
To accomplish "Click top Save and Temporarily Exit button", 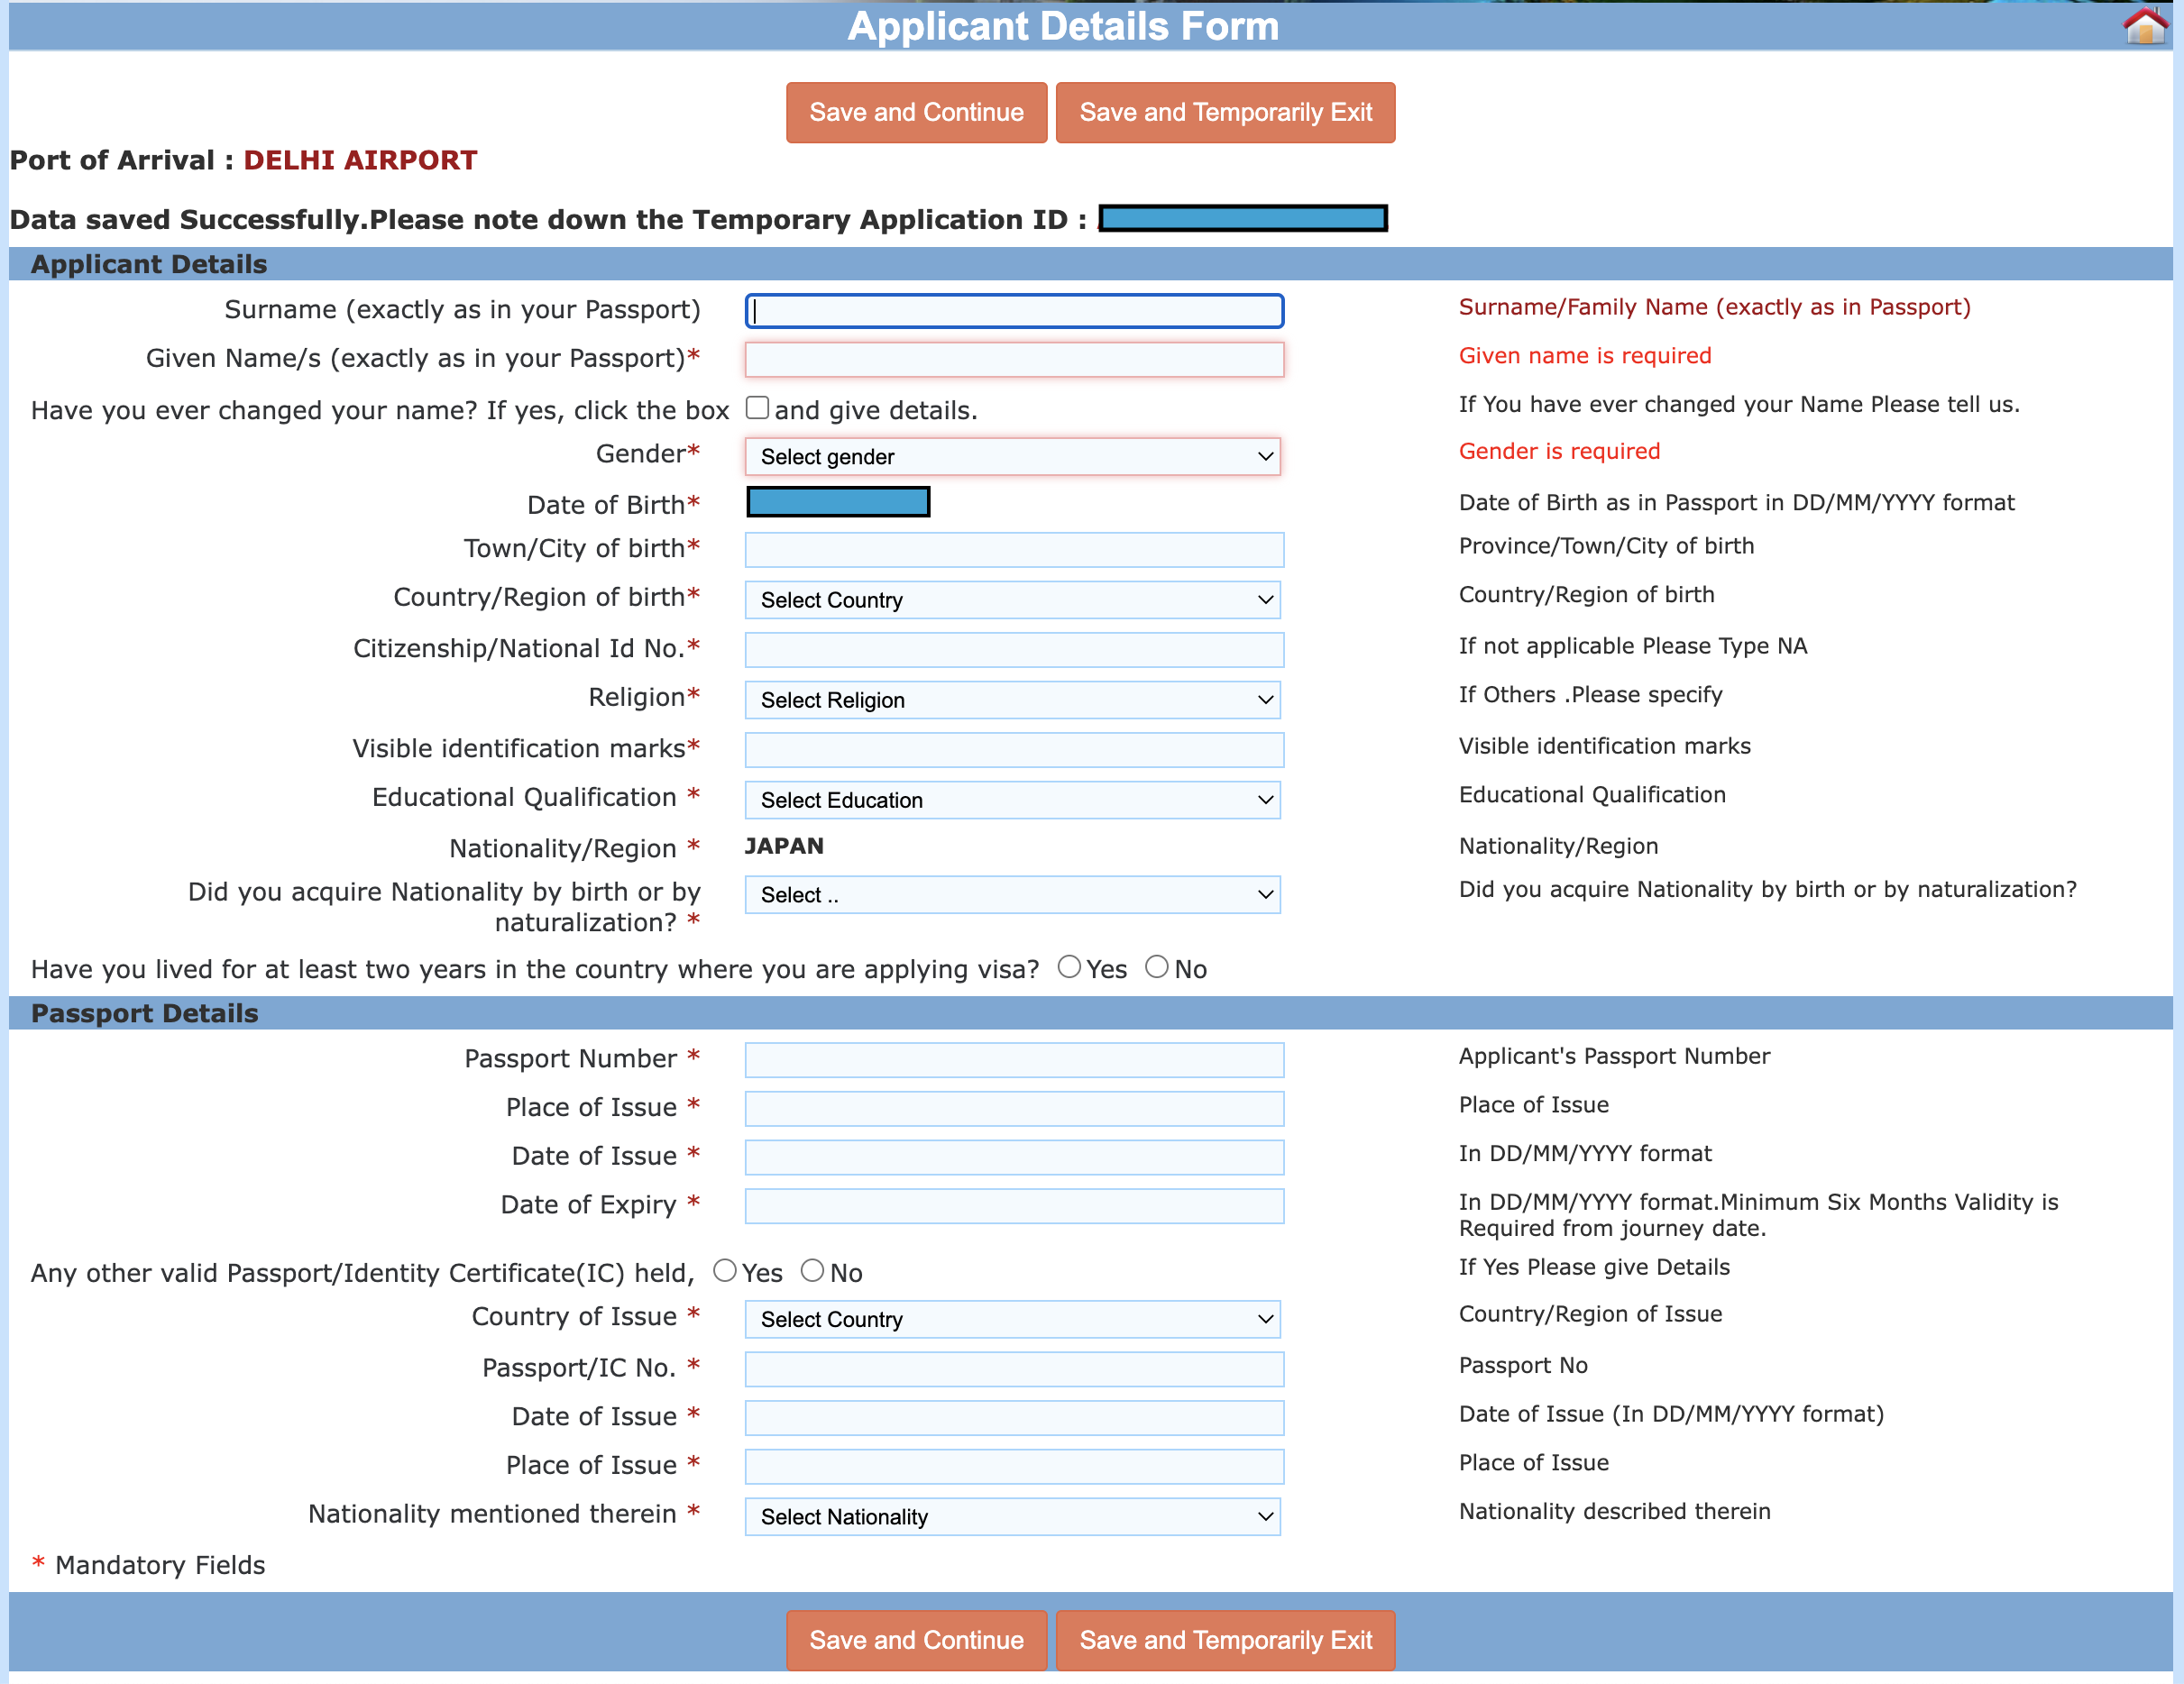I will [x=1225, y=112].
